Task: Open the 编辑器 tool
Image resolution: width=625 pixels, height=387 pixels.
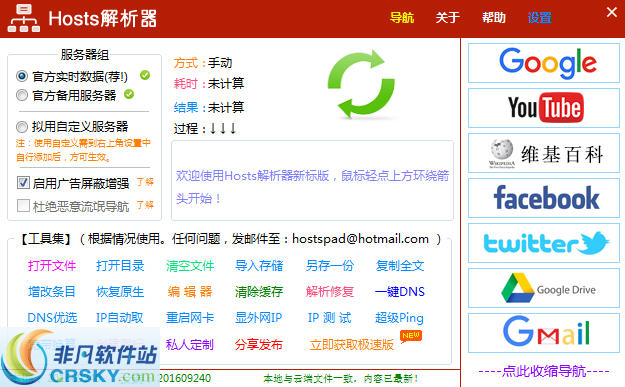Action: [190, 292]
